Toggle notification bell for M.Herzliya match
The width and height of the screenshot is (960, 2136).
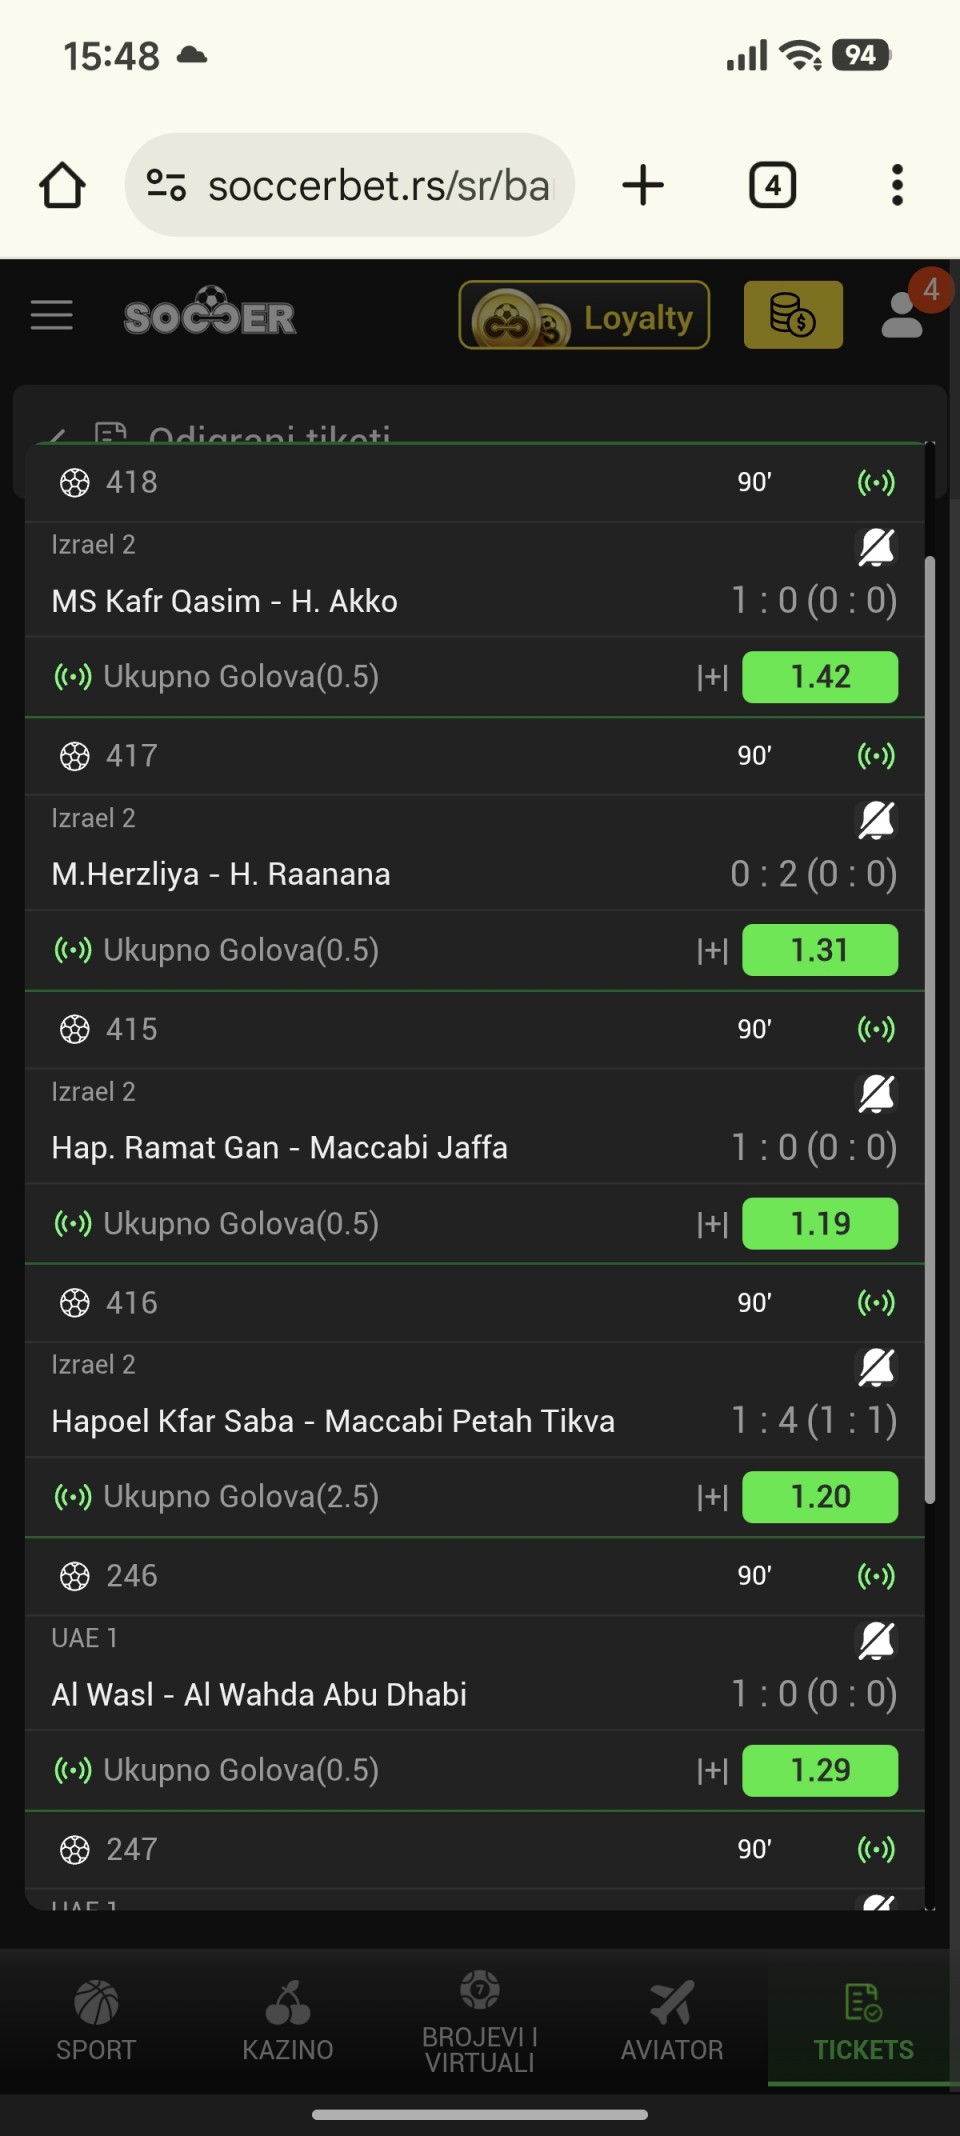(876, 820)
